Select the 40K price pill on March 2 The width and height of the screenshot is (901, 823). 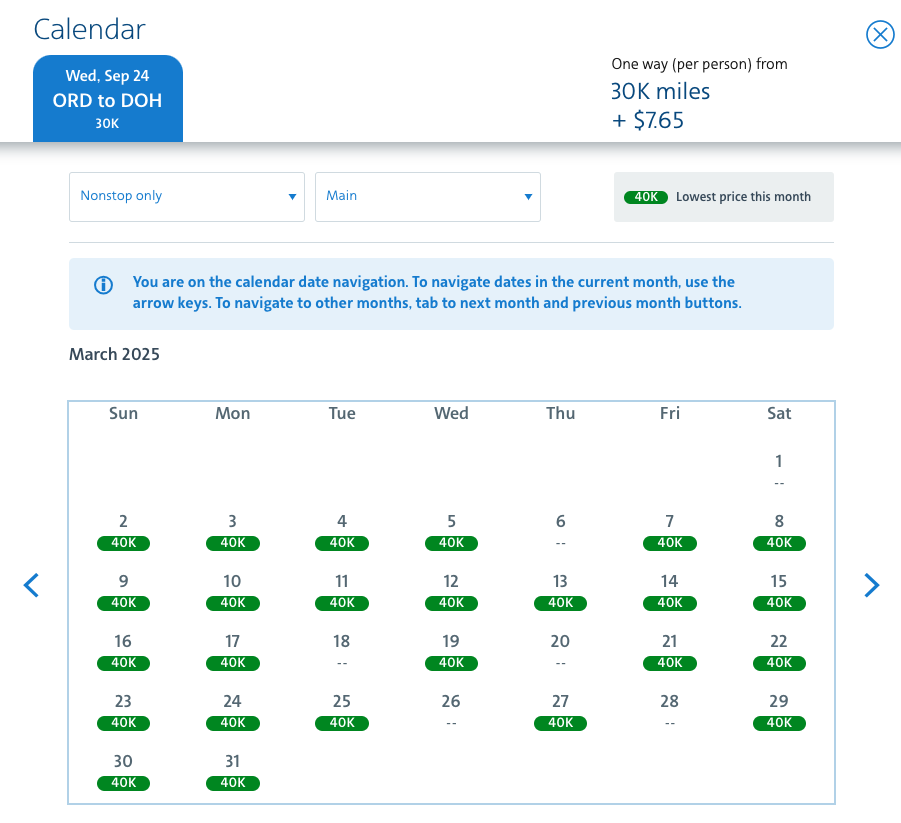[123, 543]
